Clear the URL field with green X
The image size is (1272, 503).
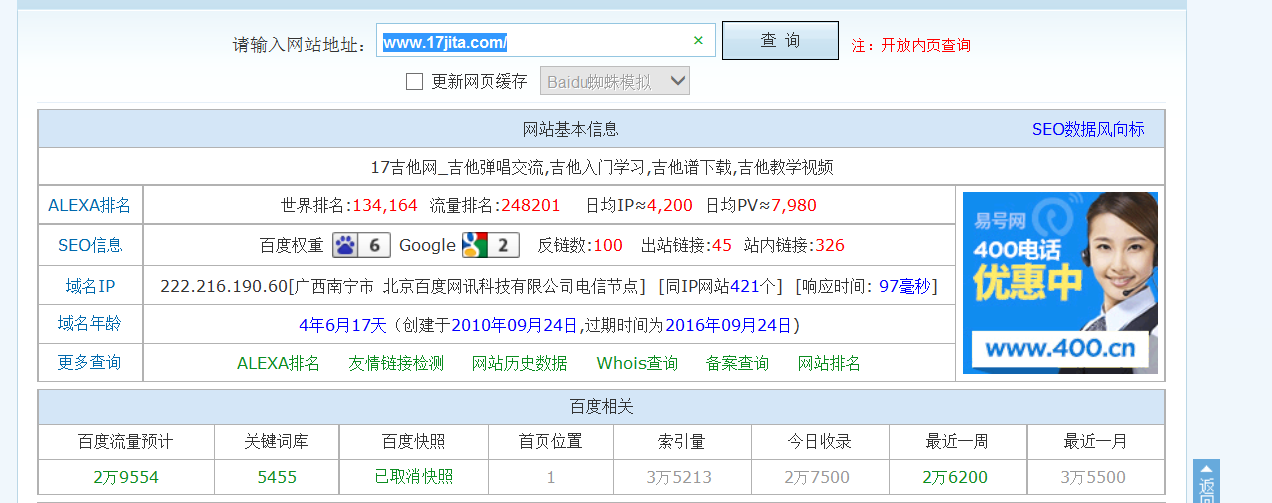698,41
